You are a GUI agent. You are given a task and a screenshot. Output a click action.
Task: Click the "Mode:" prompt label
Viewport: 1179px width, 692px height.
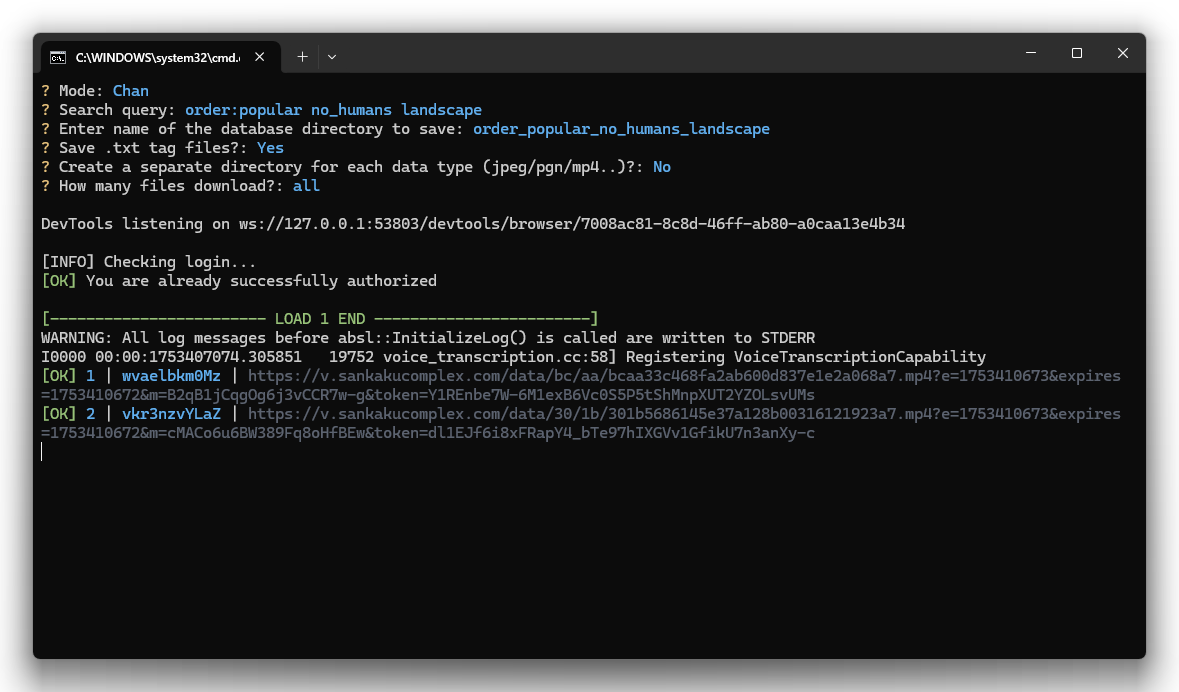pyautogui.click(x=80, y=90)
